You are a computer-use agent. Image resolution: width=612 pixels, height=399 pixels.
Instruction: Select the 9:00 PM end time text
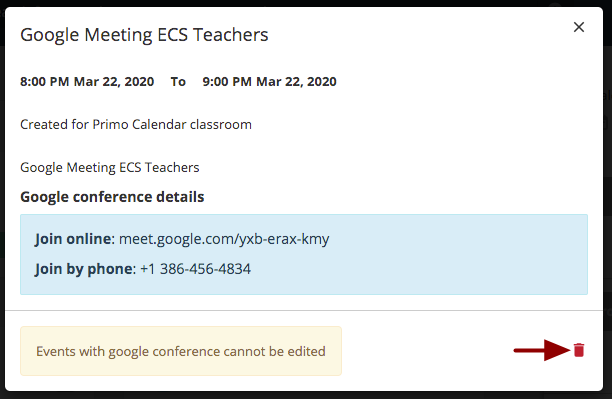point(227,82)
